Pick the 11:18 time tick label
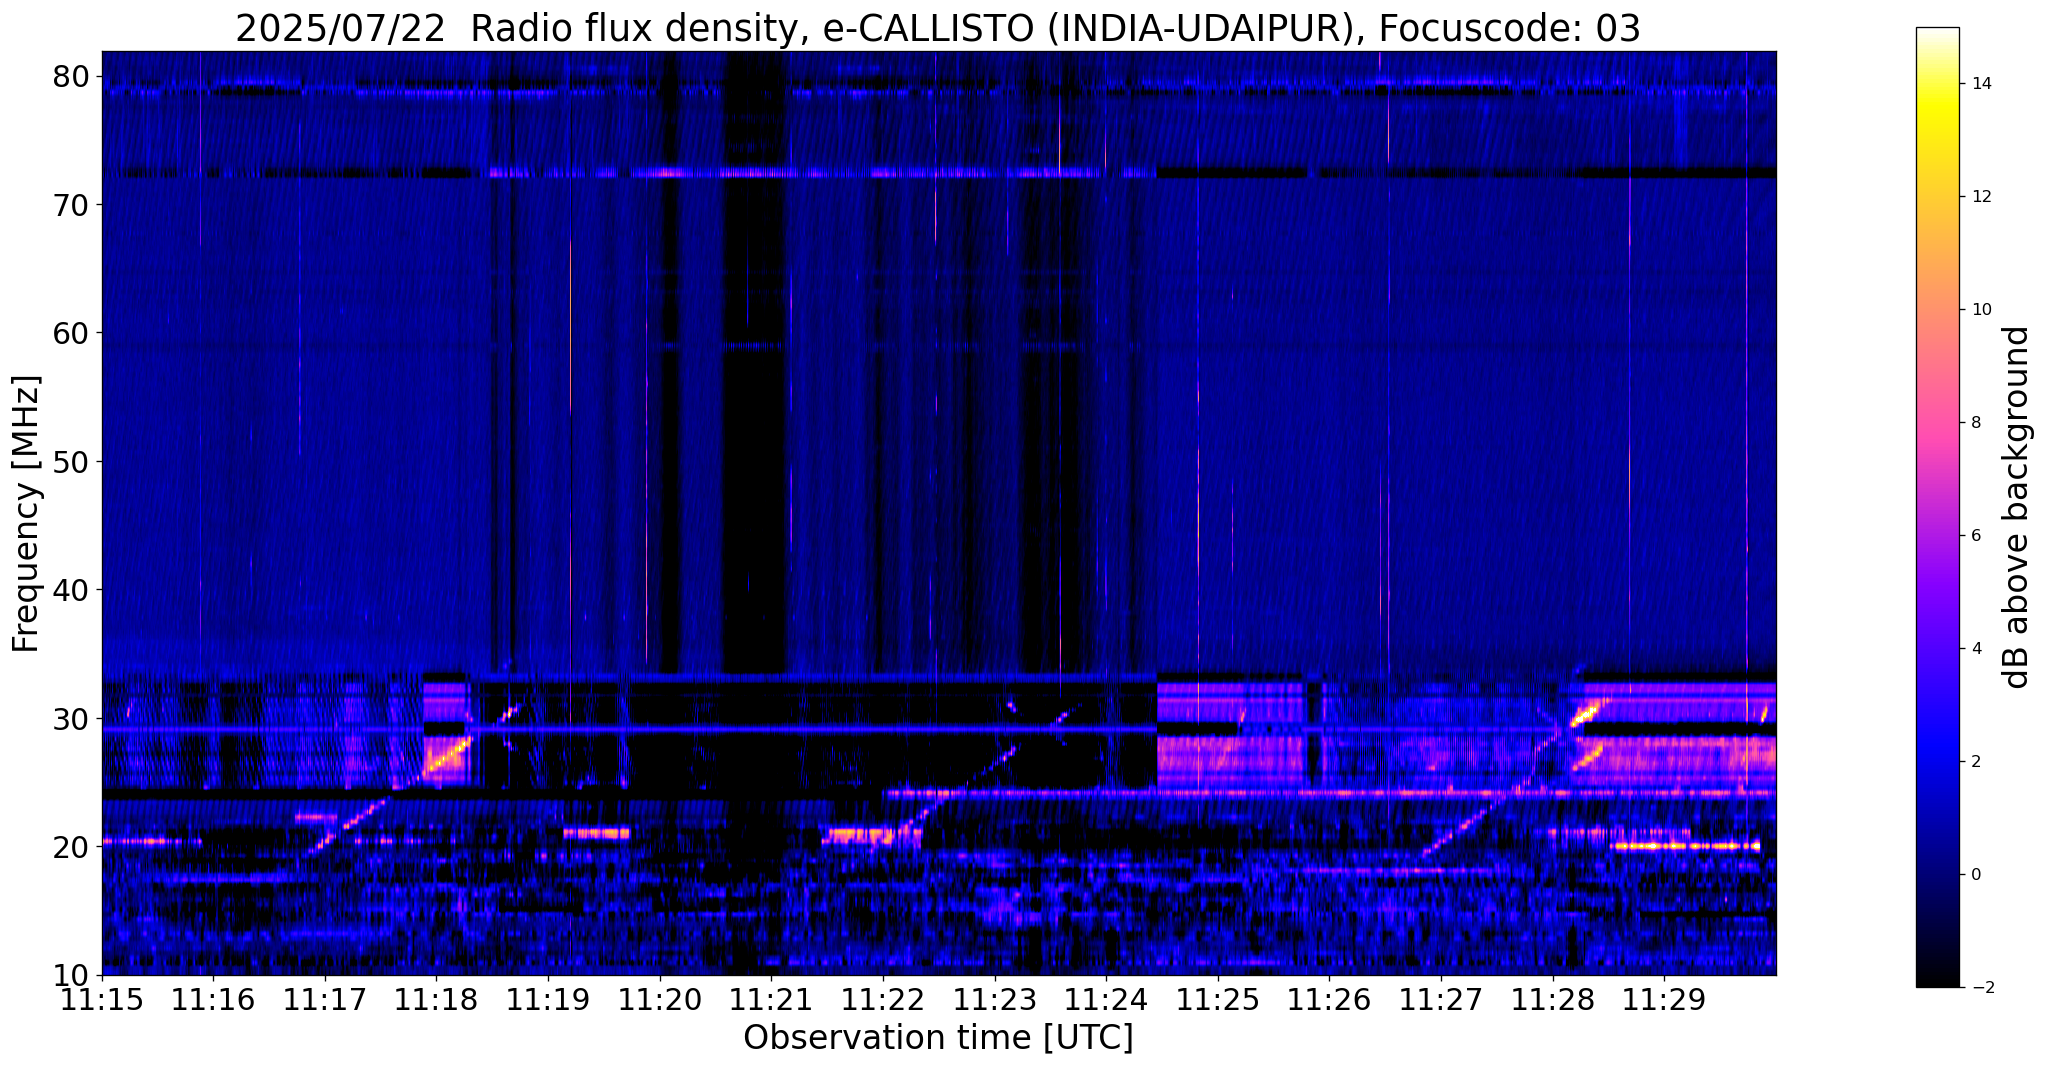Image resolution: width=2047 pixels, height=1067 pixels. pyautogui.click(x=436, y=1000)
